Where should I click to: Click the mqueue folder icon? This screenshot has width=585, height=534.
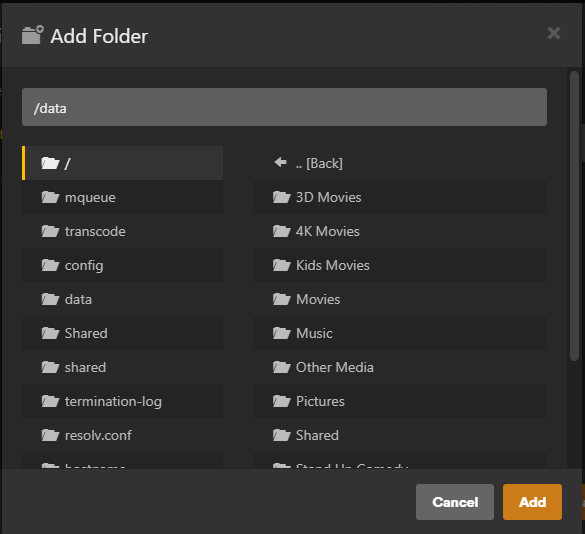pos(50,197)
